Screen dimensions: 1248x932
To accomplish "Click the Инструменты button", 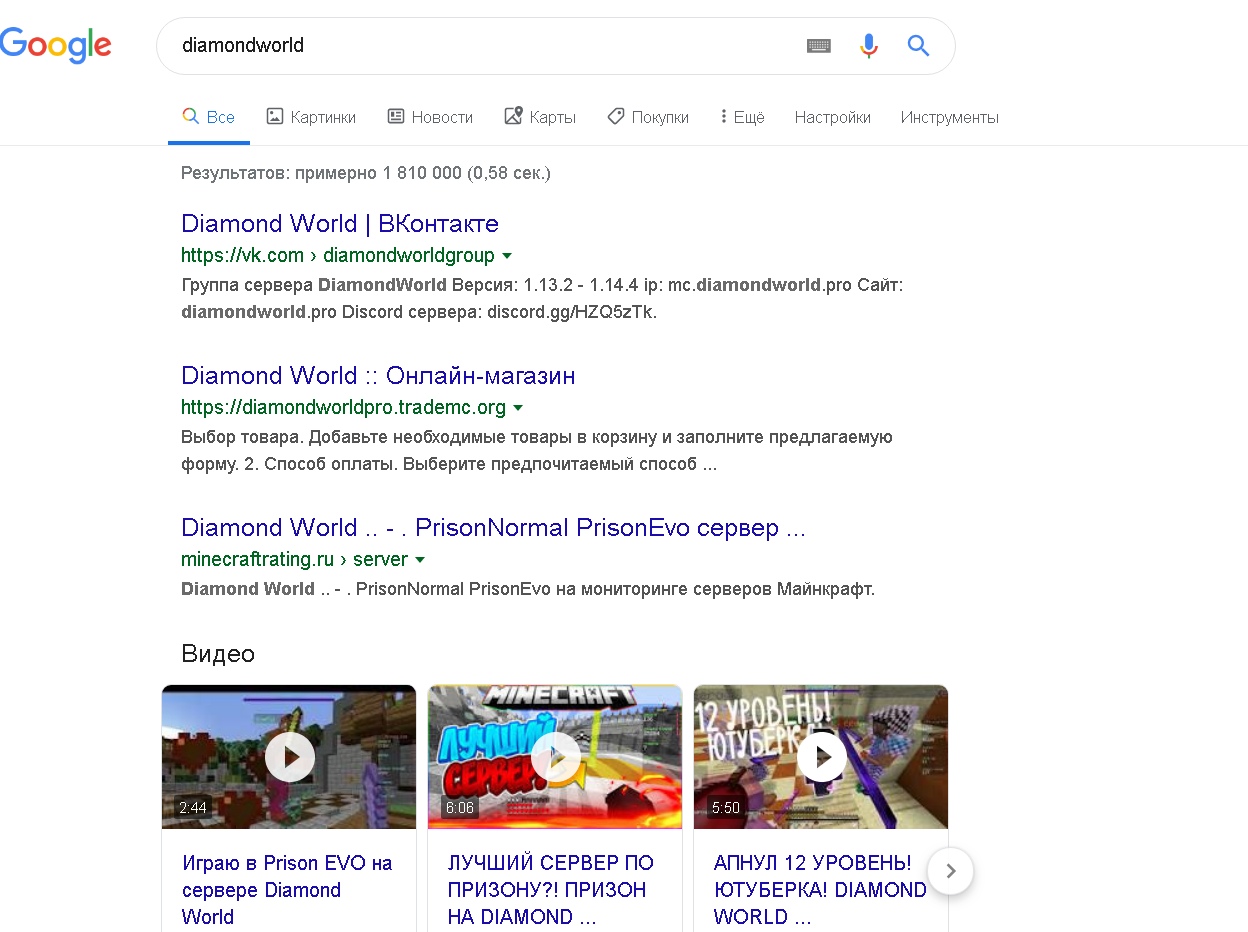I will 949,117.
